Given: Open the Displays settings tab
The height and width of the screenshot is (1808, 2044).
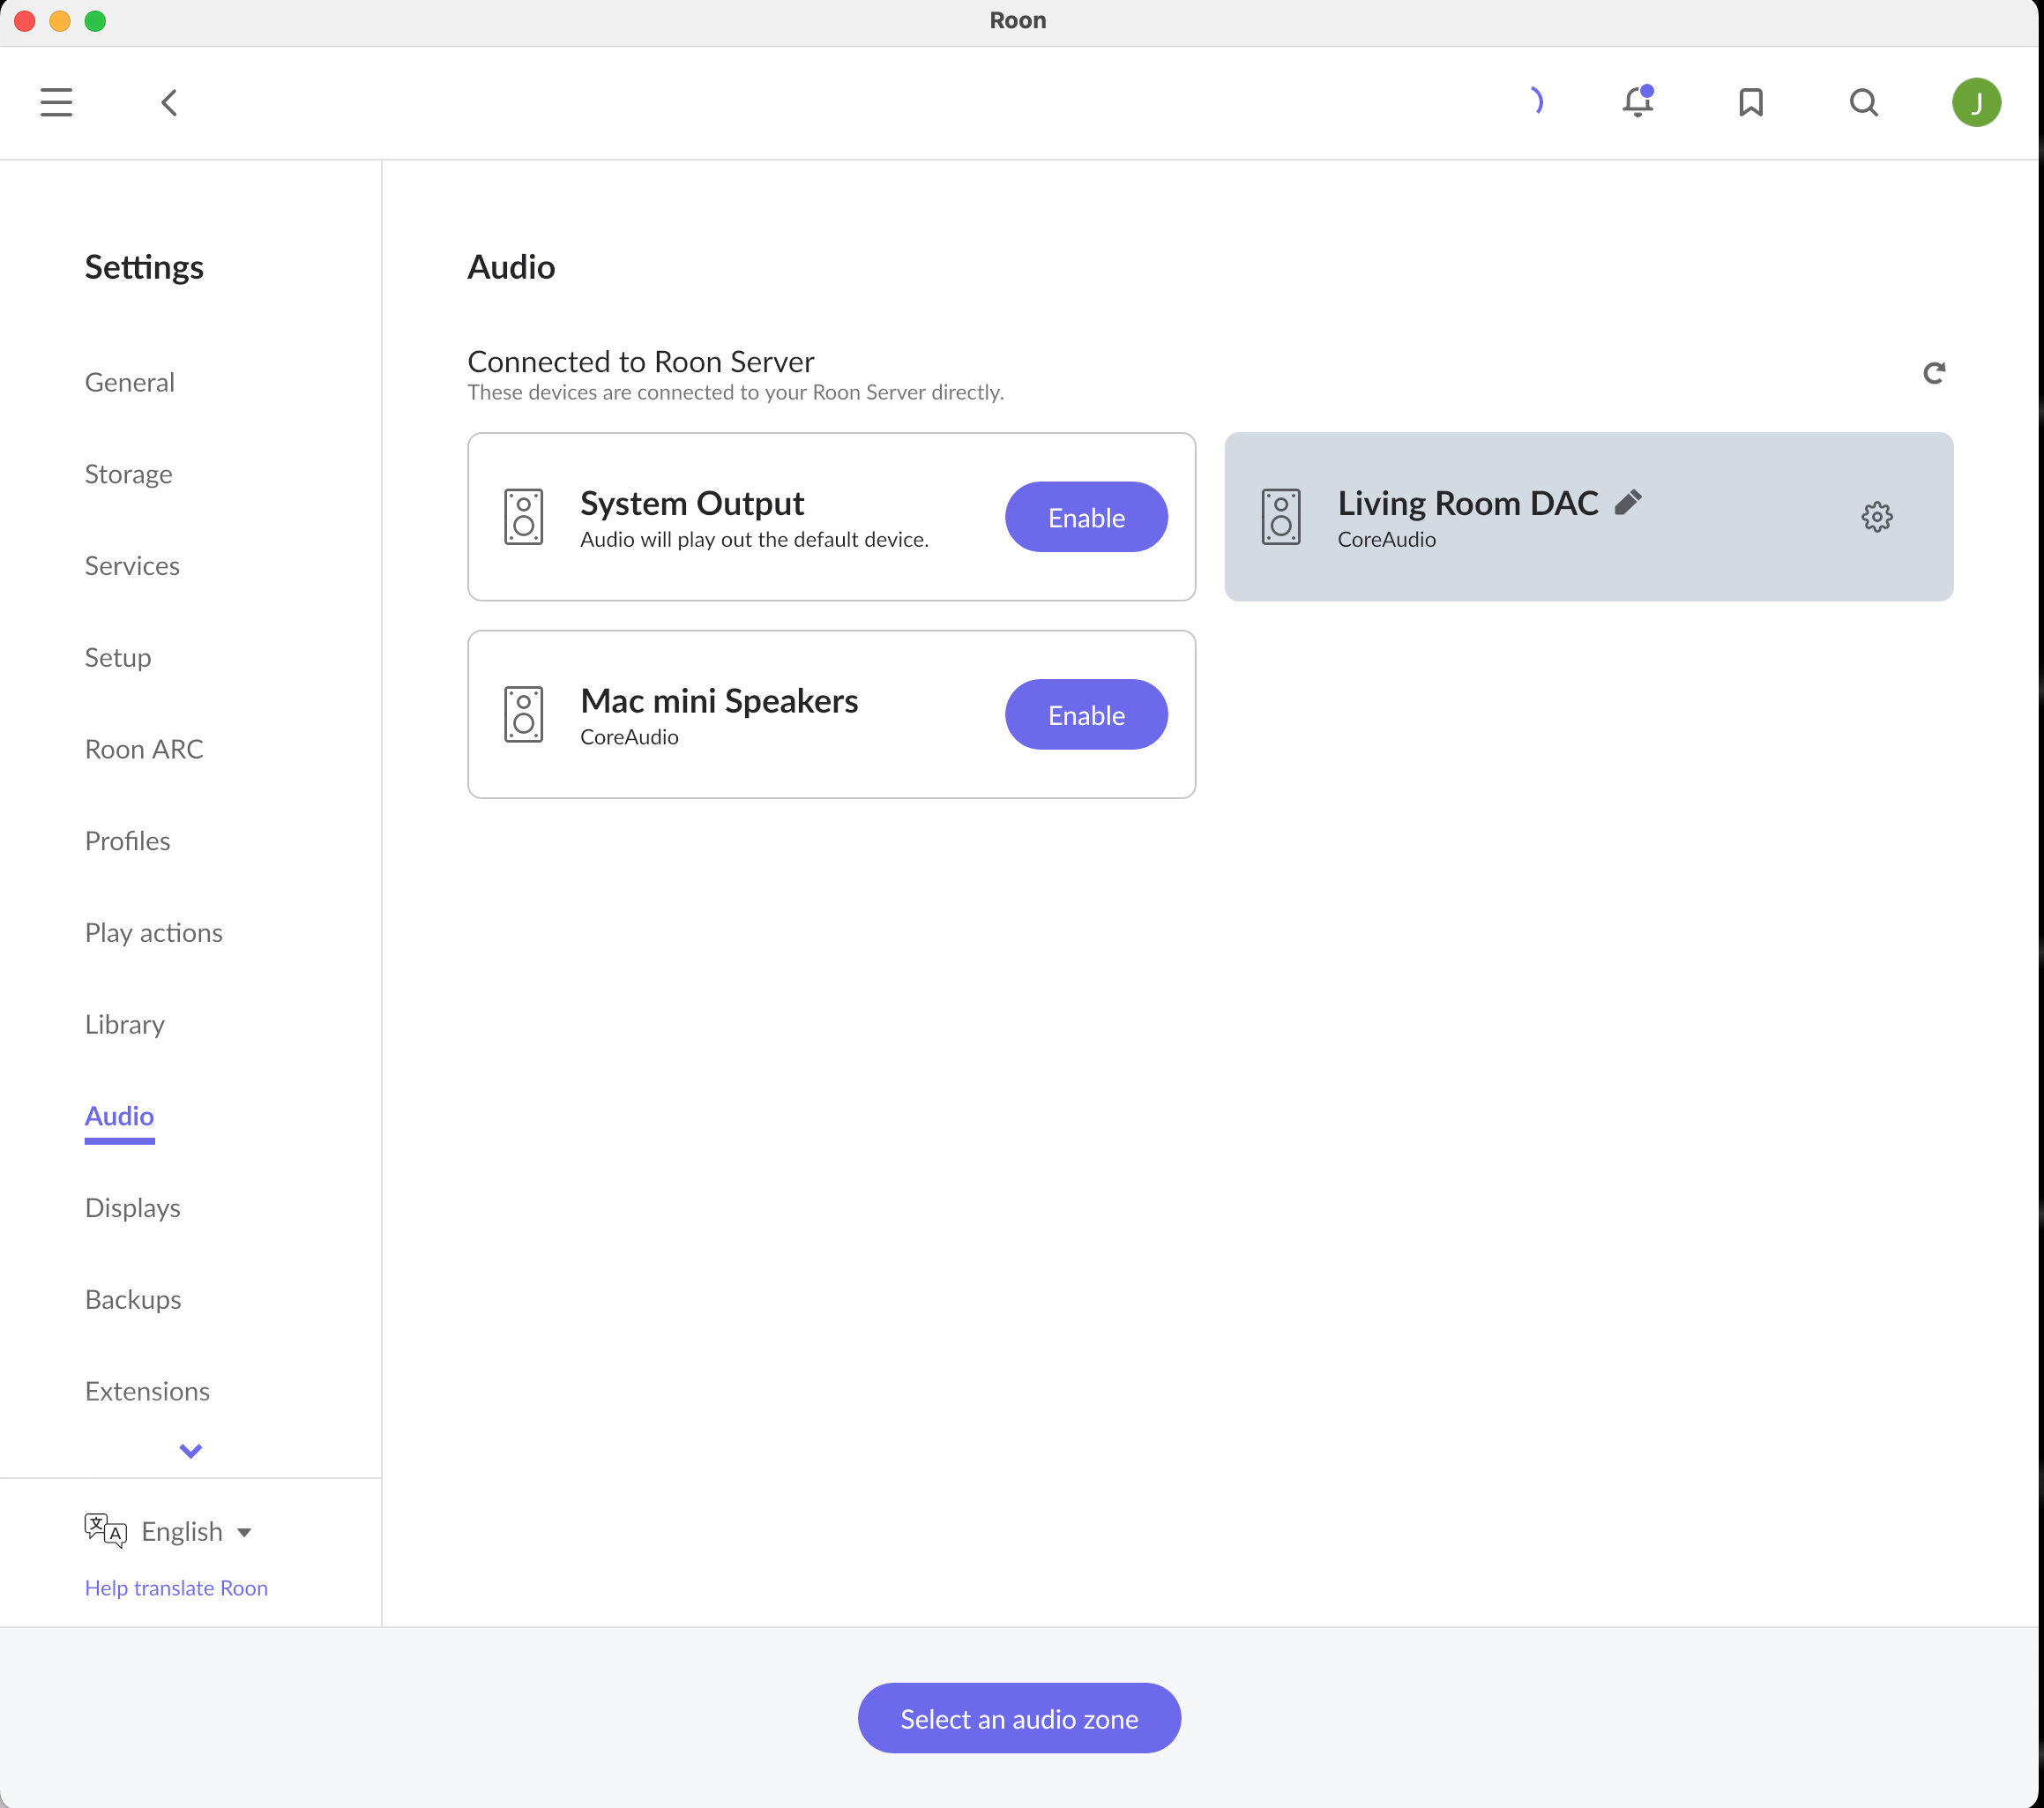Looking at the screenshot, I should pyautogui.click(x=132, y=1208).
